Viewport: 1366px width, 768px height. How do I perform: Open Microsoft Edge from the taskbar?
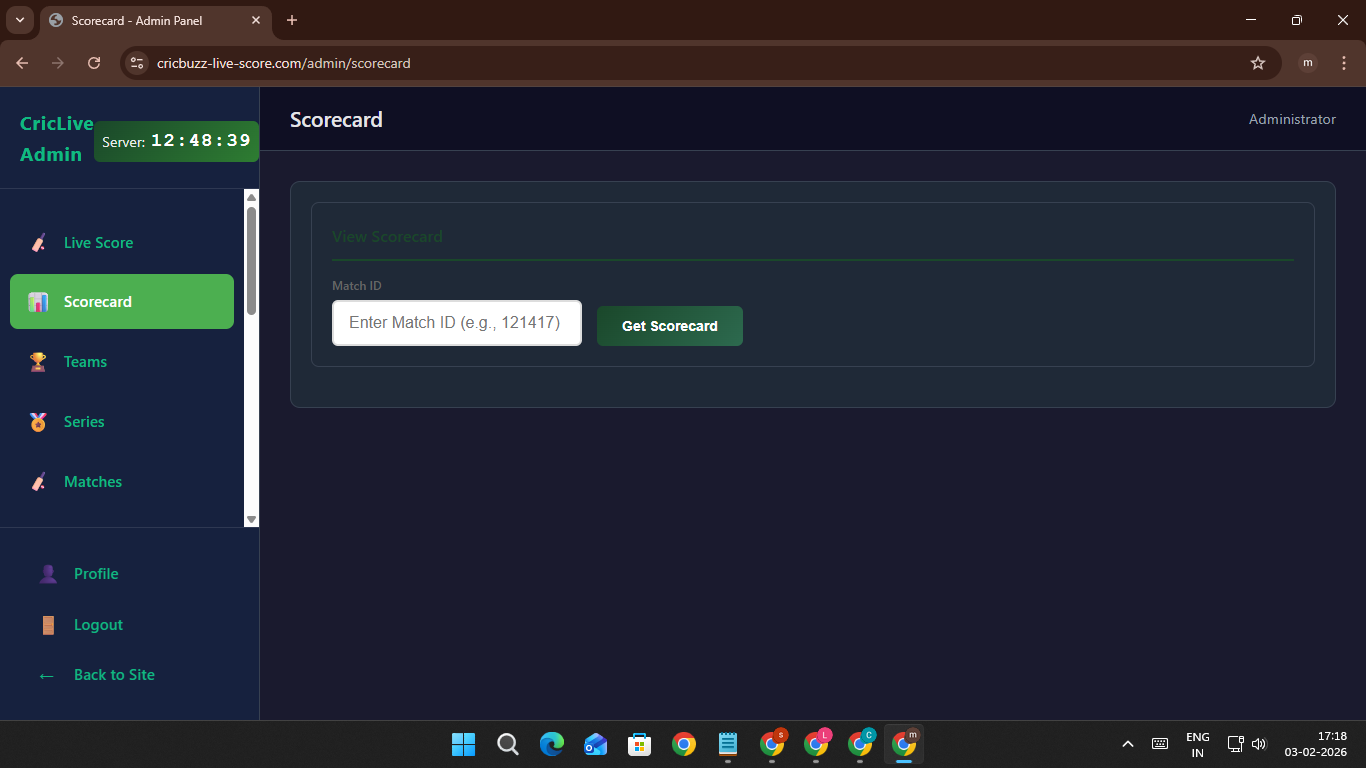click(x=552, y=744)
